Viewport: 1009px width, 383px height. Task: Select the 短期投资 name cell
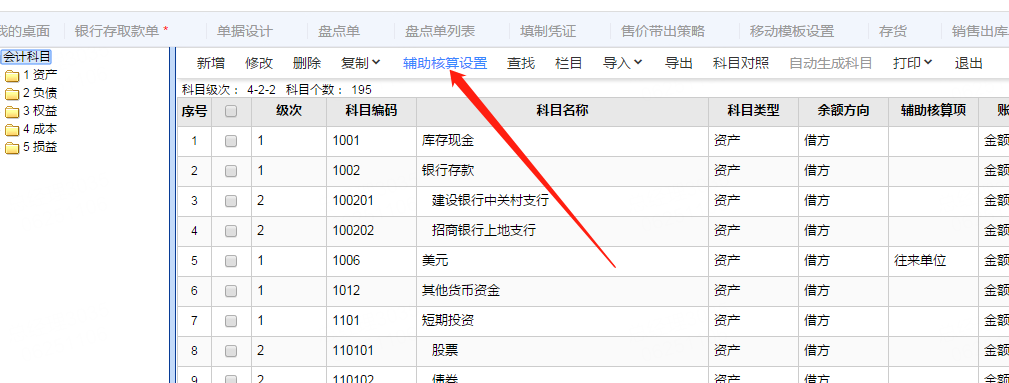[x=562, y=321]
